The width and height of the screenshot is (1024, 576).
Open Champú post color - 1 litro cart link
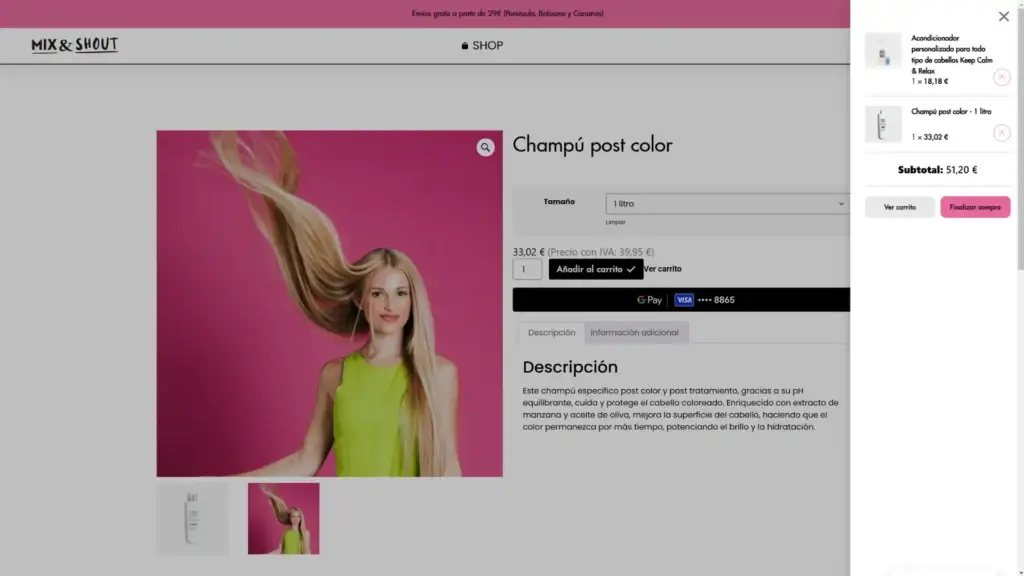point(951,112)
